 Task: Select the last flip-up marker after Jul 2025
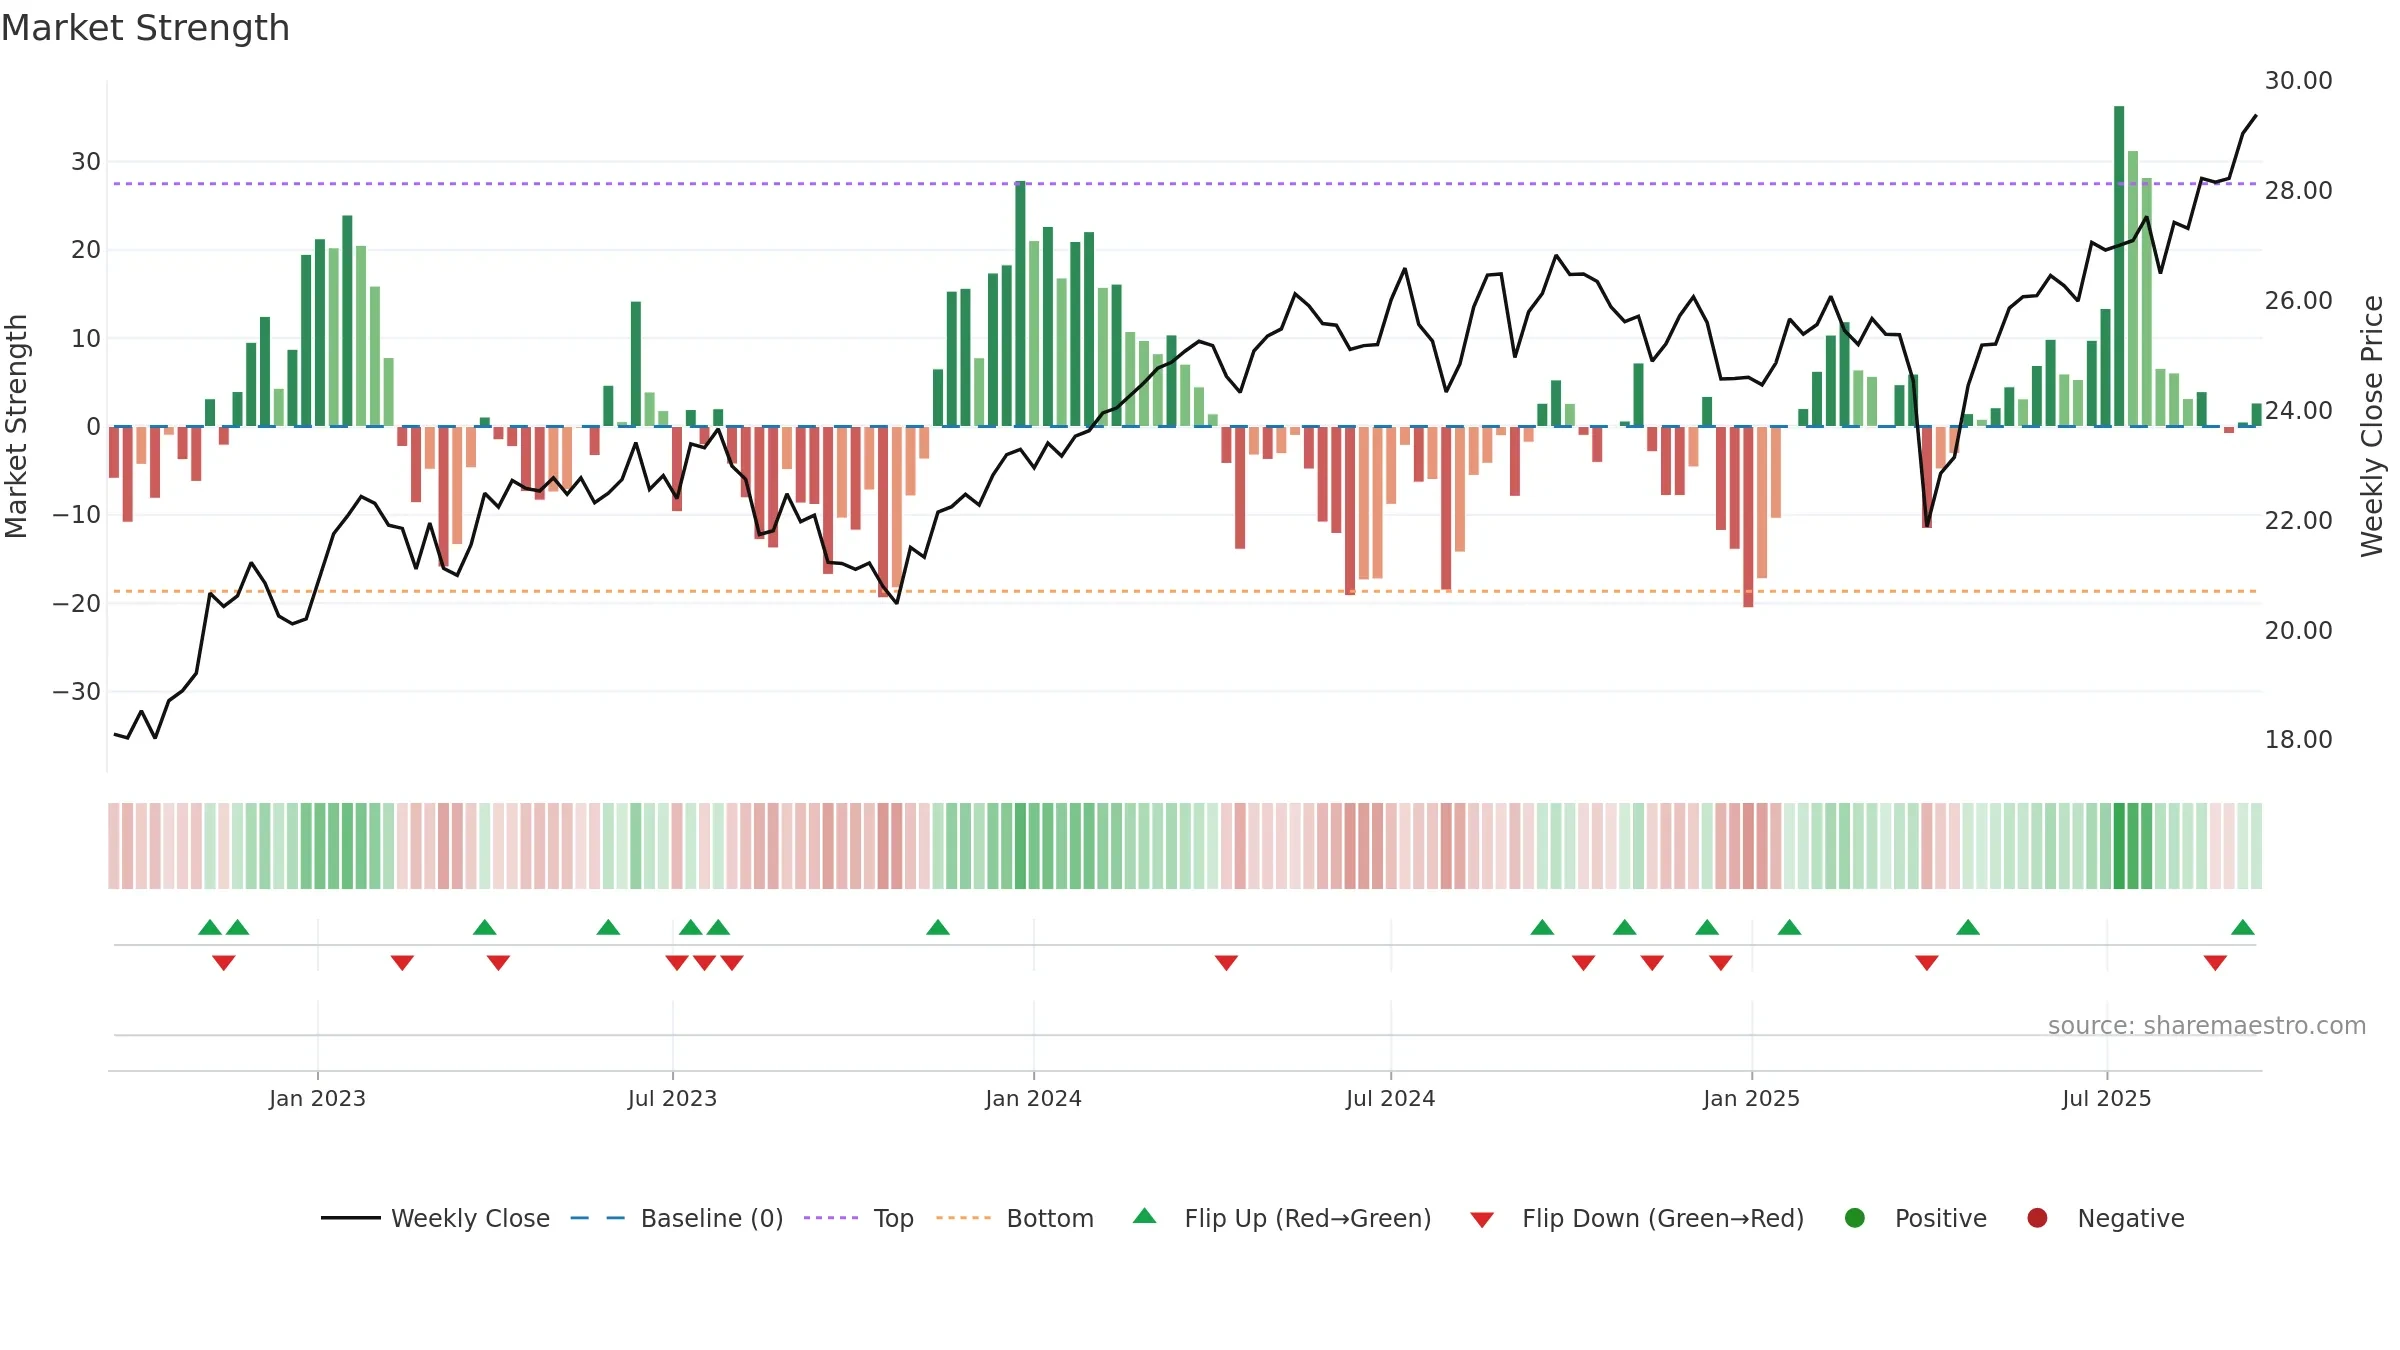(2243, 927)
